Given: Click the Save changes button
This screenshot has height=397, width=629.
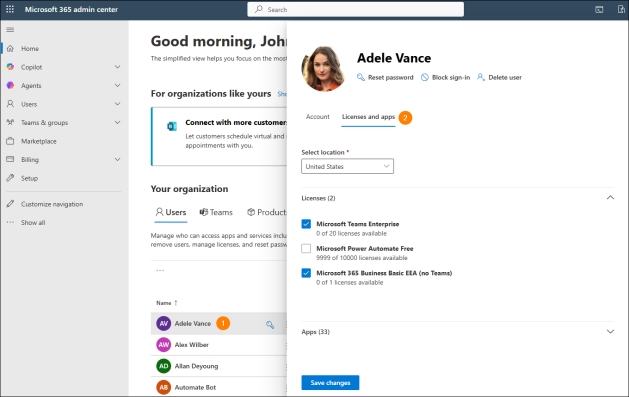Looking at the screenshot, I should pos(330,383).
